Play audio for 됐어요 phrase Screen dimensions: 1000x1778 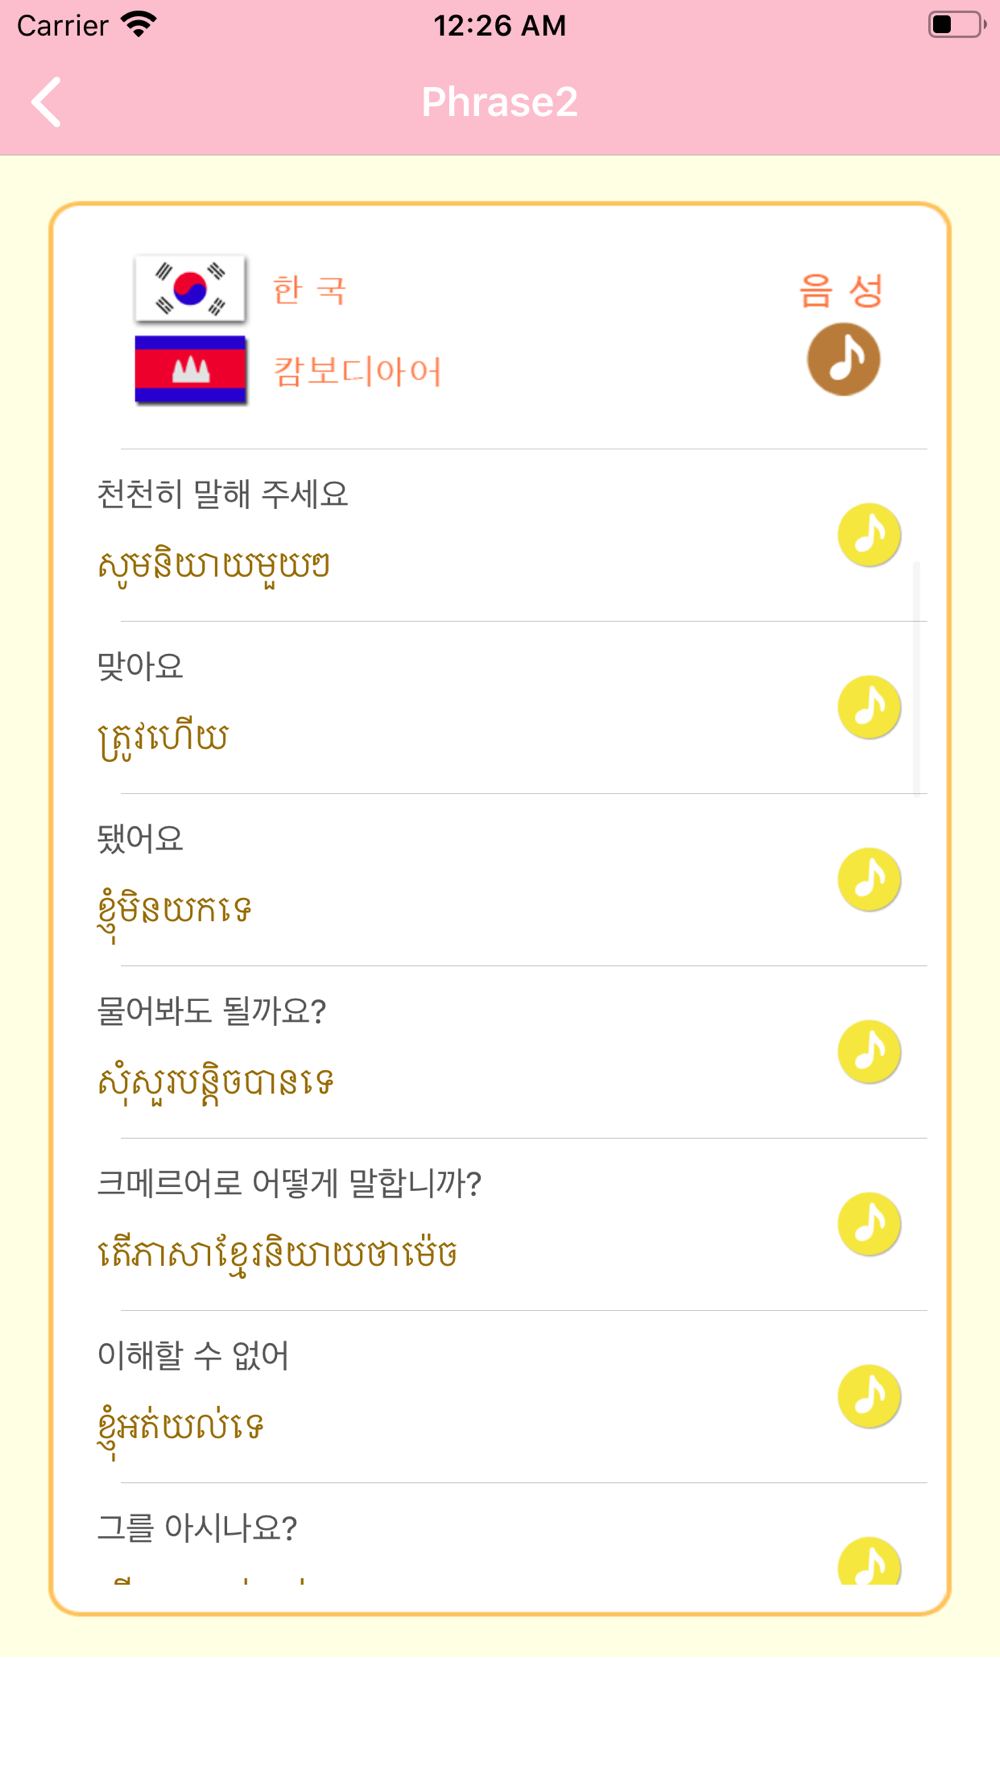[869, 879]
